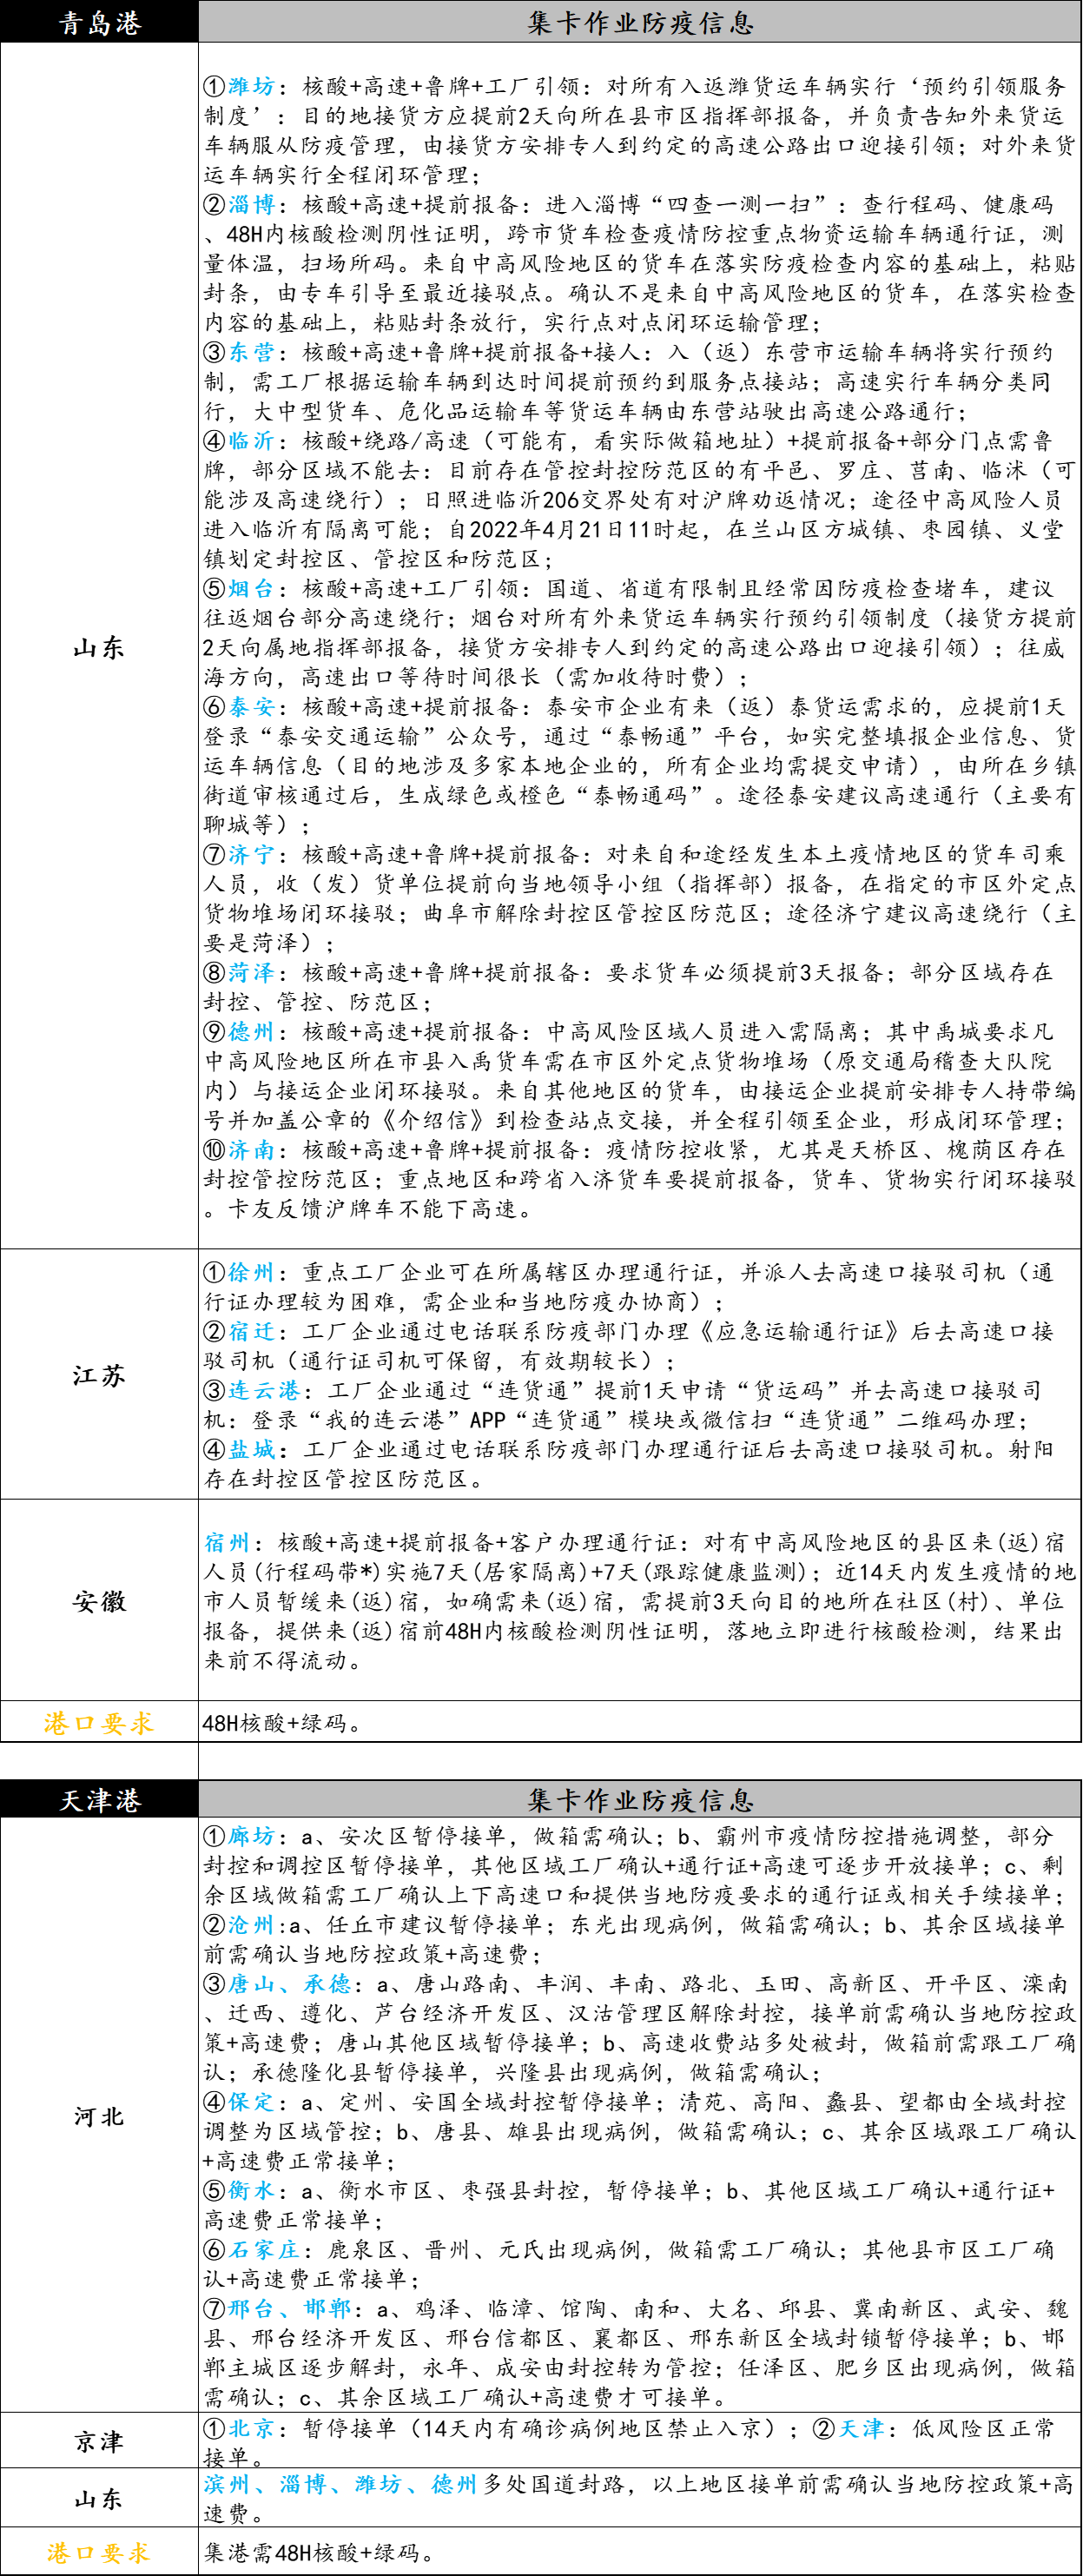This screenshot has height=2576, width=1083.
Task: Click the blue city name 宿迁
Action: (x=251, y=1331)
